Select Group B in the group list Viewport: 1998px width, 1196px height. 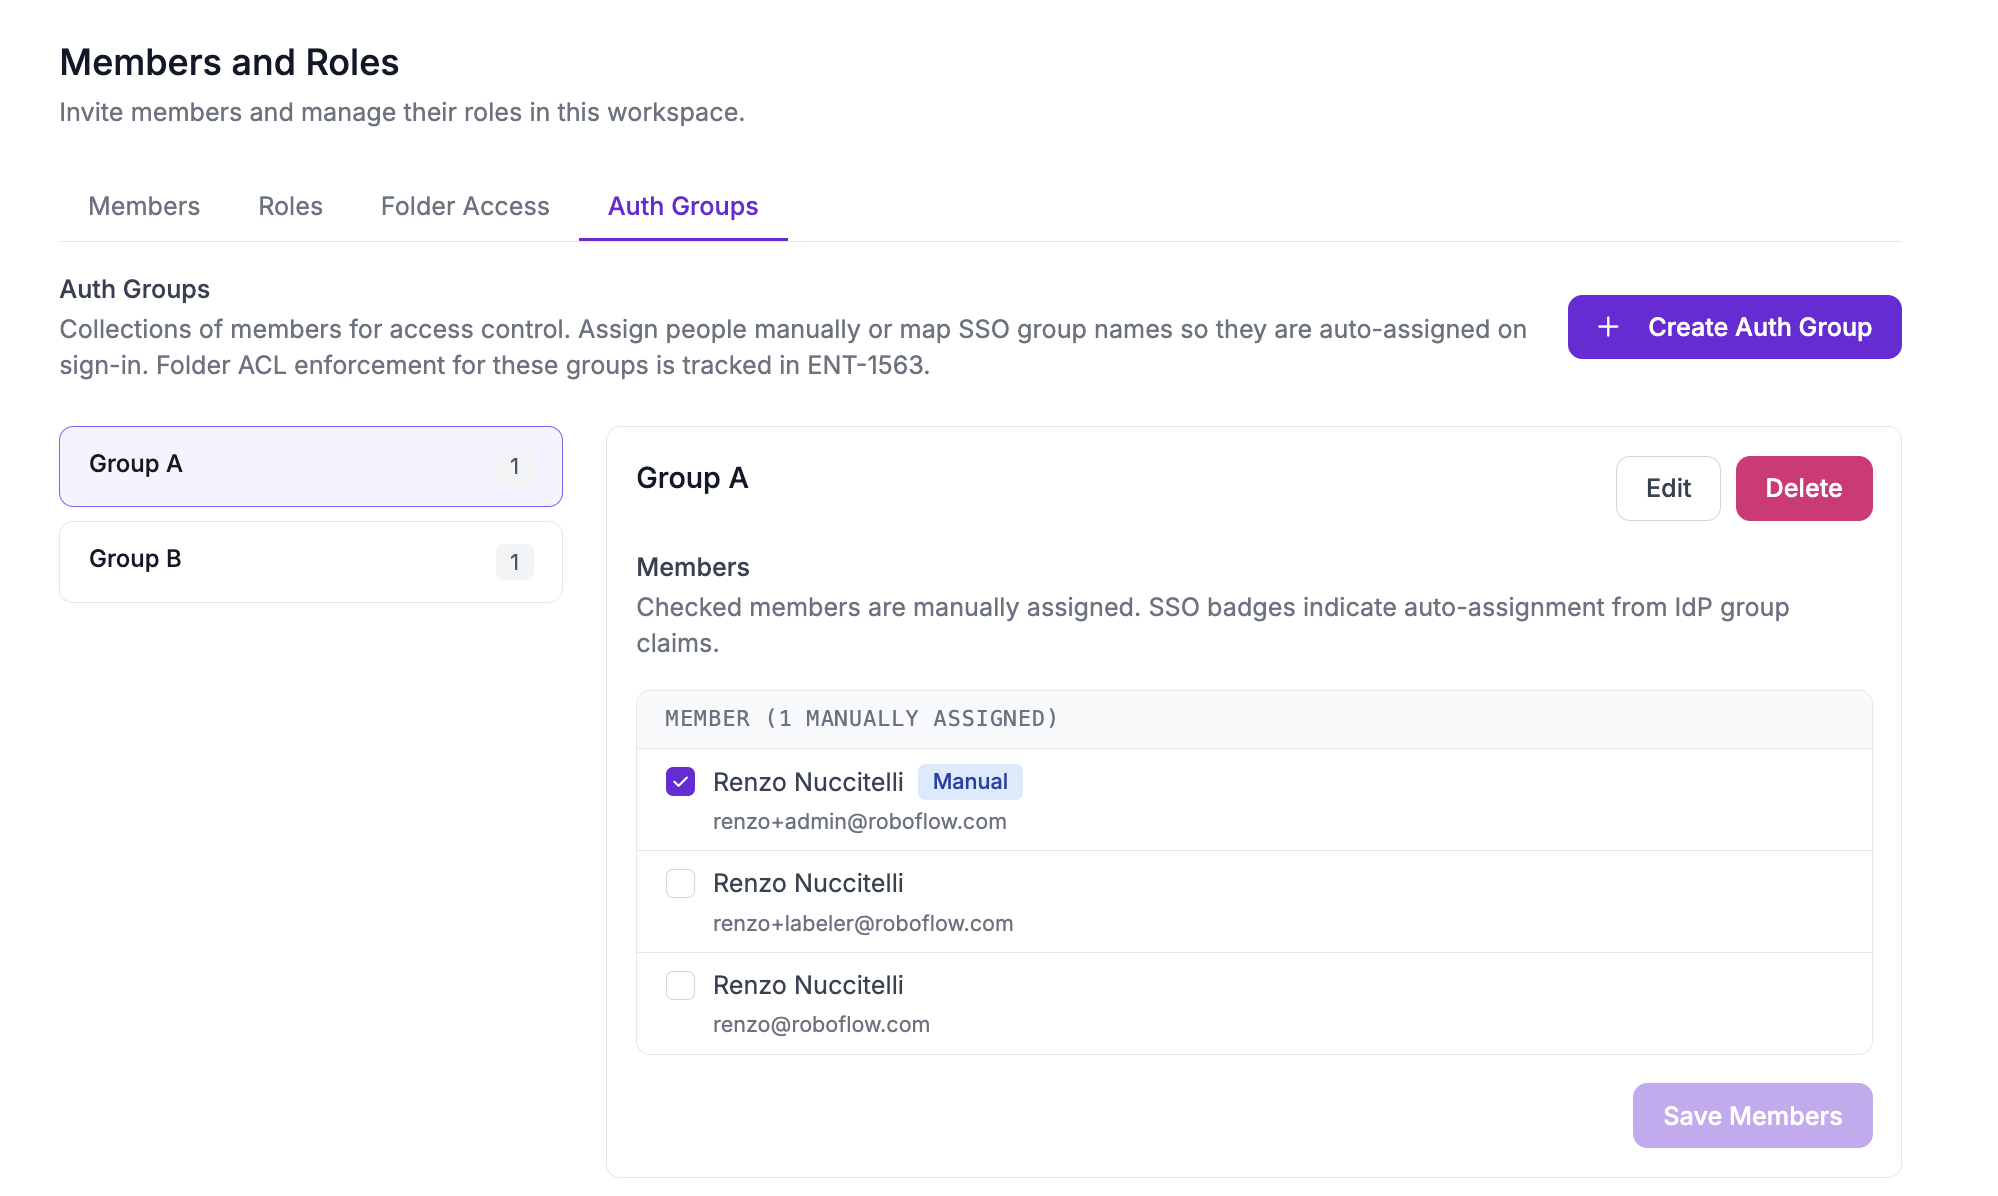pyautogui.click(x=311, y=562)
